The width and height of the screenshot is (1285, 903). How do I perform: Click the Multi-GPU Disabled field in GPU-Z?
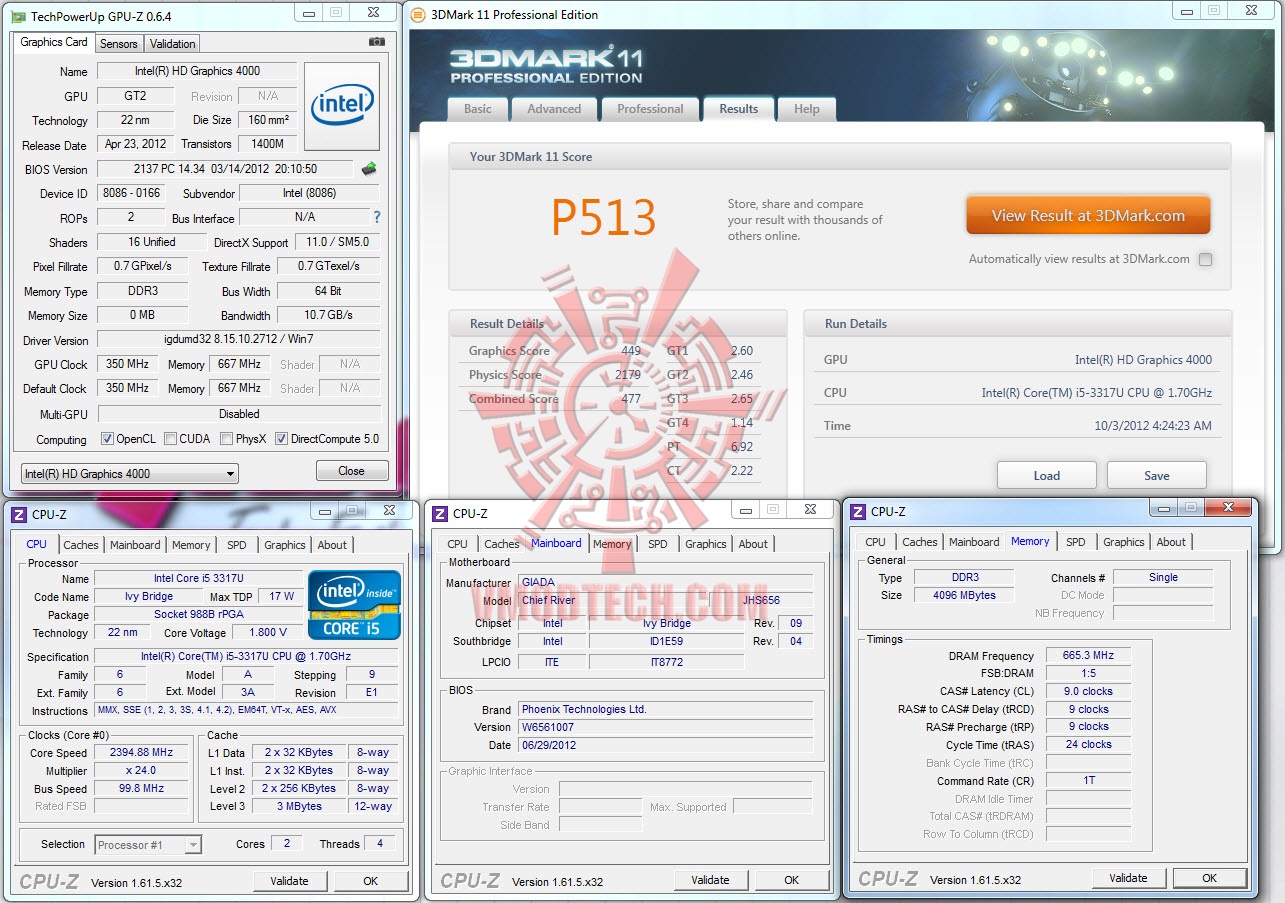coord(239,414)
